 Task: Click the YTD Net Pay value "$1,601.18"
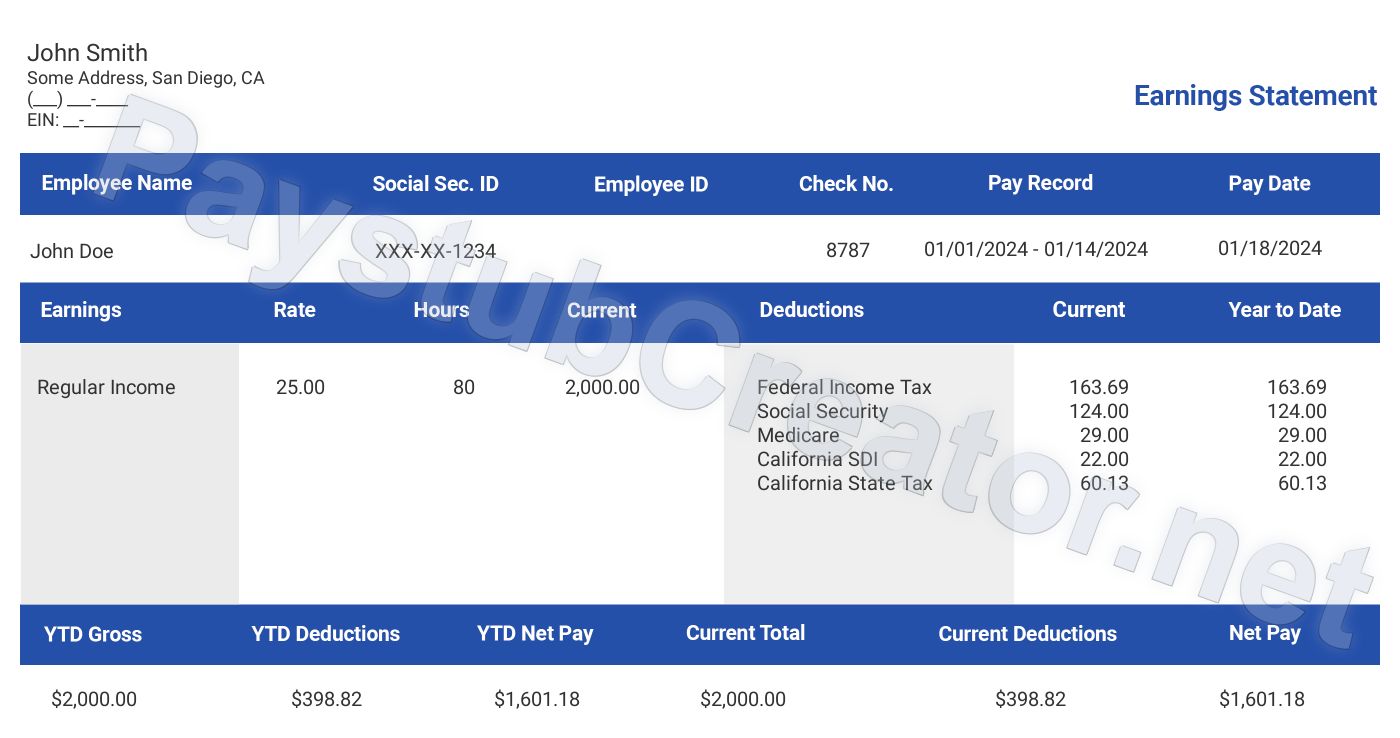pyautogui.click(x=537, y=699)
